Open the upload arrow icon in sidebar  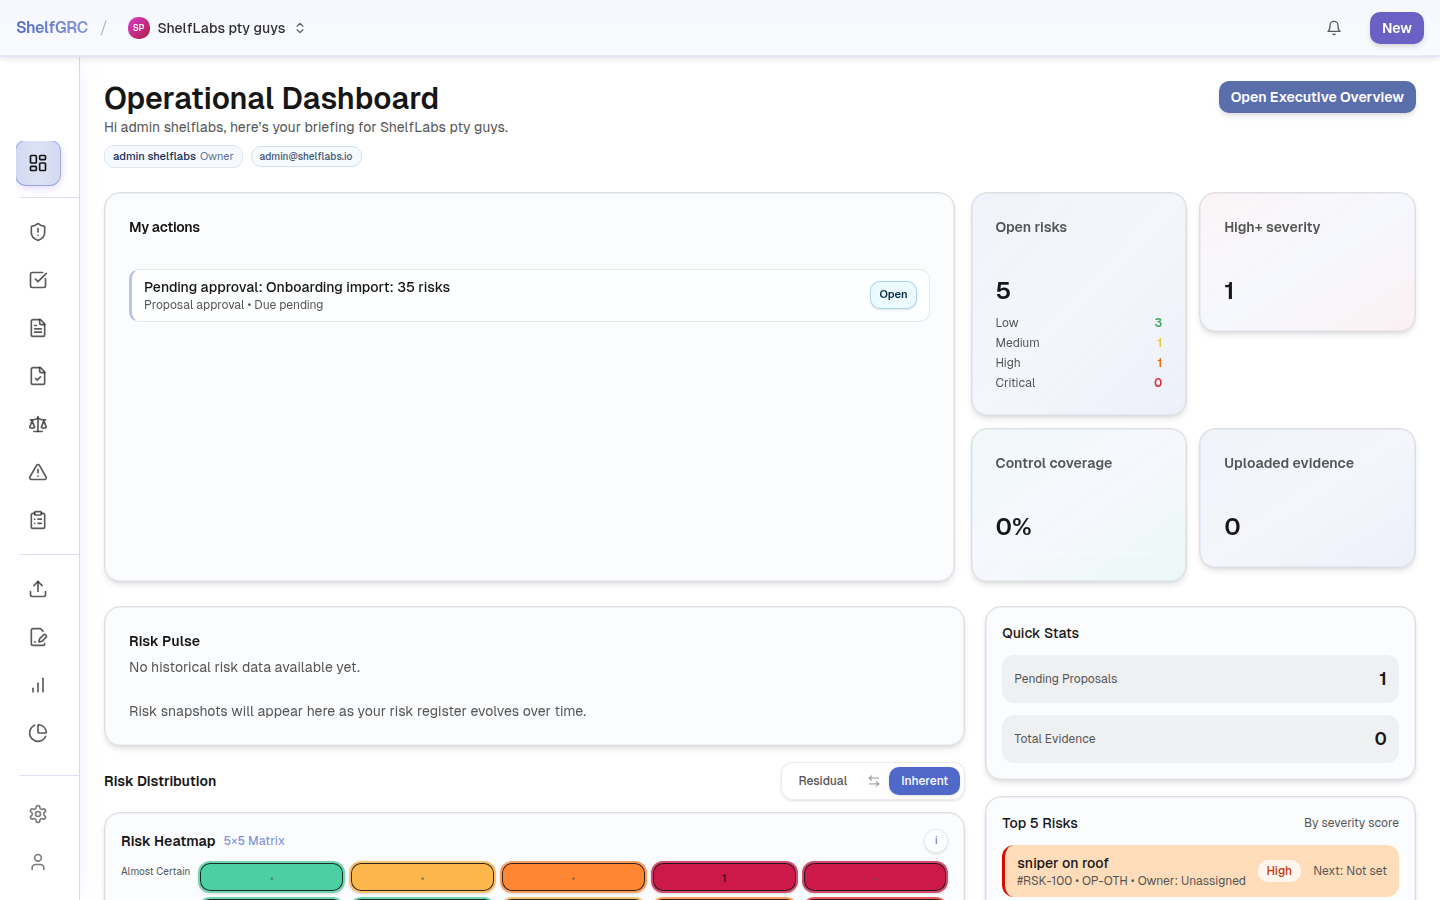38,589
